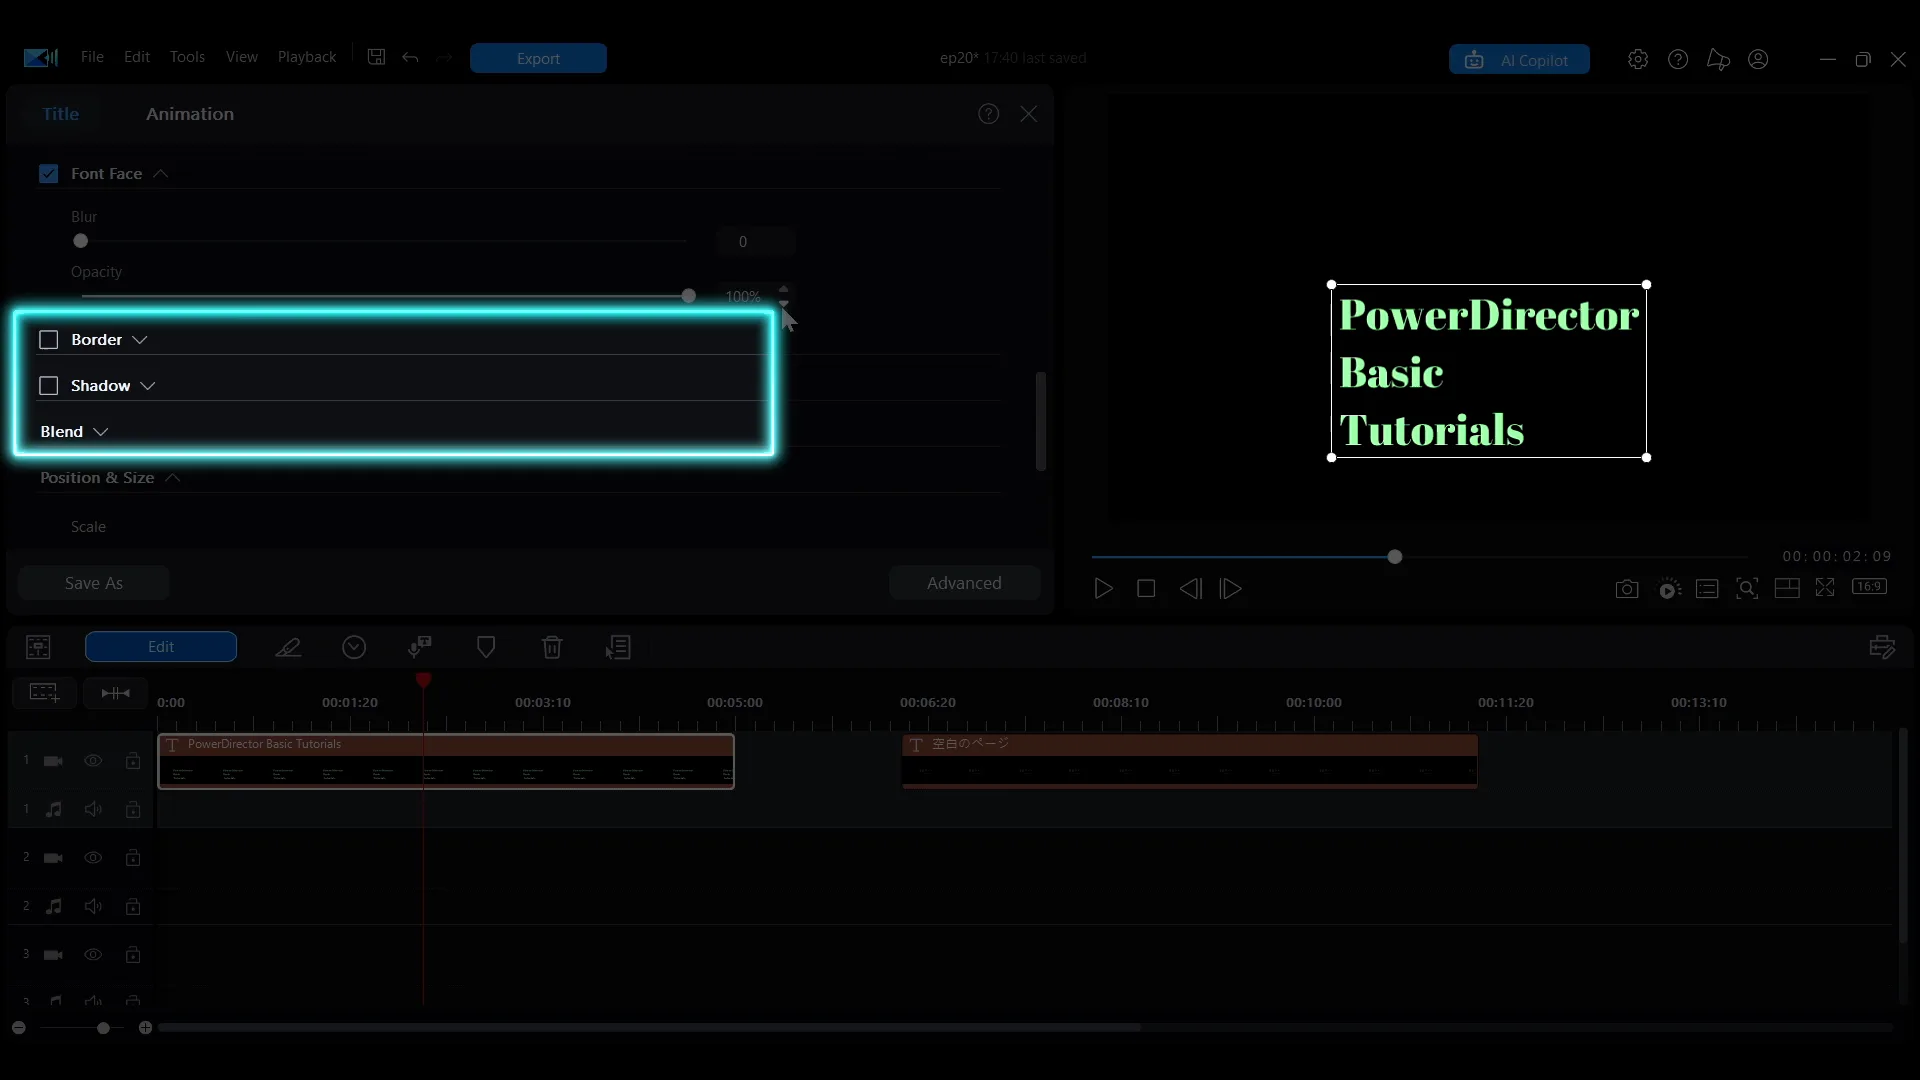Viewport: 1920px width, 1080px height.
Task: Open the Playback menu
Action: point(307,57)
